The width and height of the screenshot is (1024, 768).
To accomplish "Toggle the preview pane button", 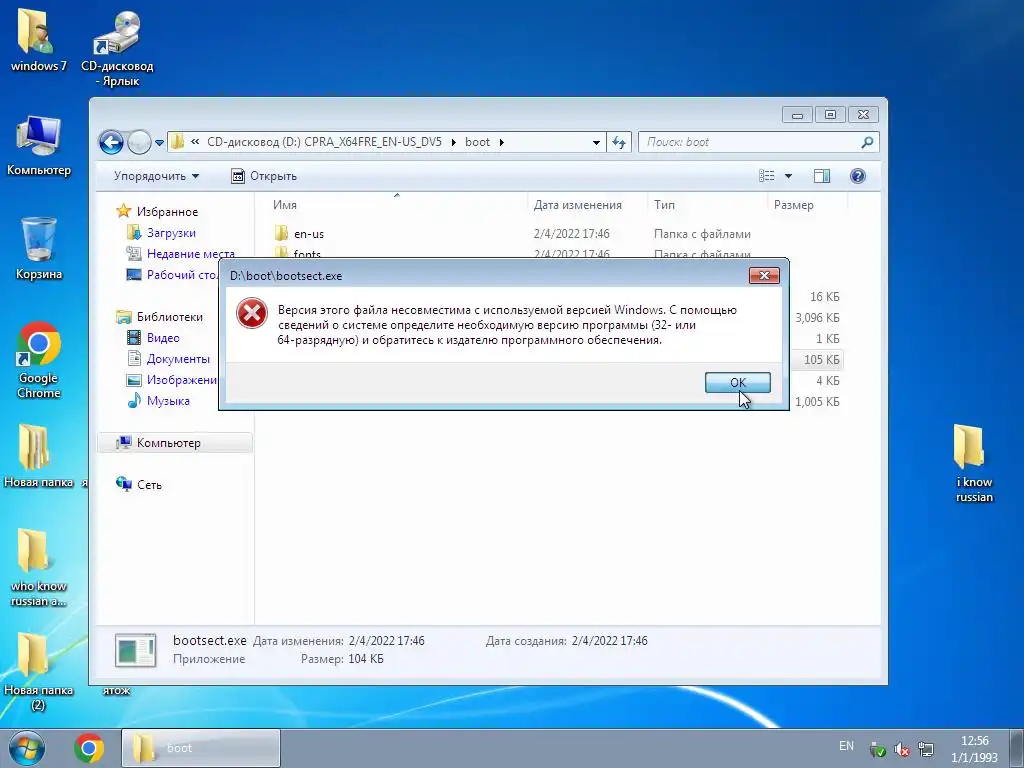I will 822,176.
